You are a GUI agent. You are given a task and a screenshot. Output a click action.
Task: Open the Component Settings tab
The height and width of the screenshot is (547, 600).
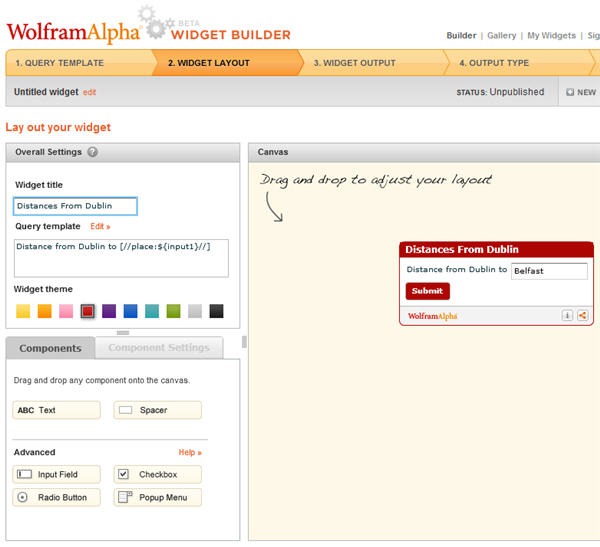click(159, 348)
